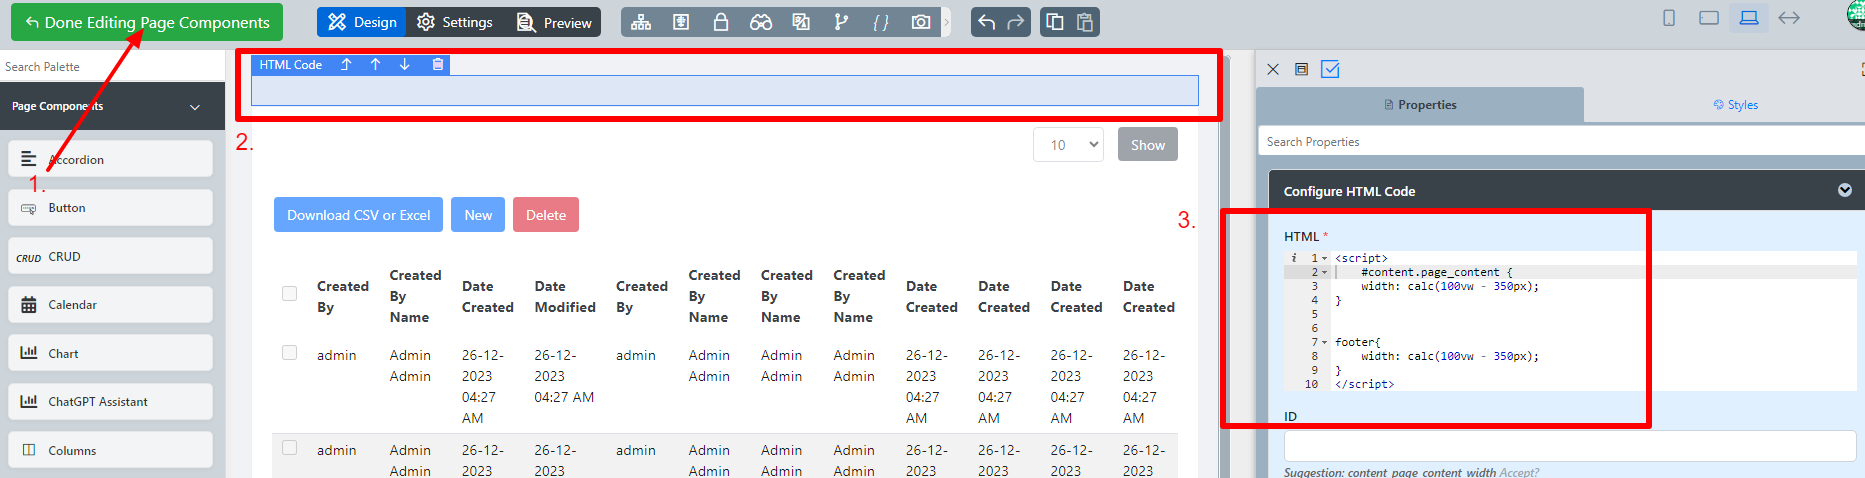Fold the script block at line 1
Screen dimensions: 1865x478
click(x=1325, y=258)
